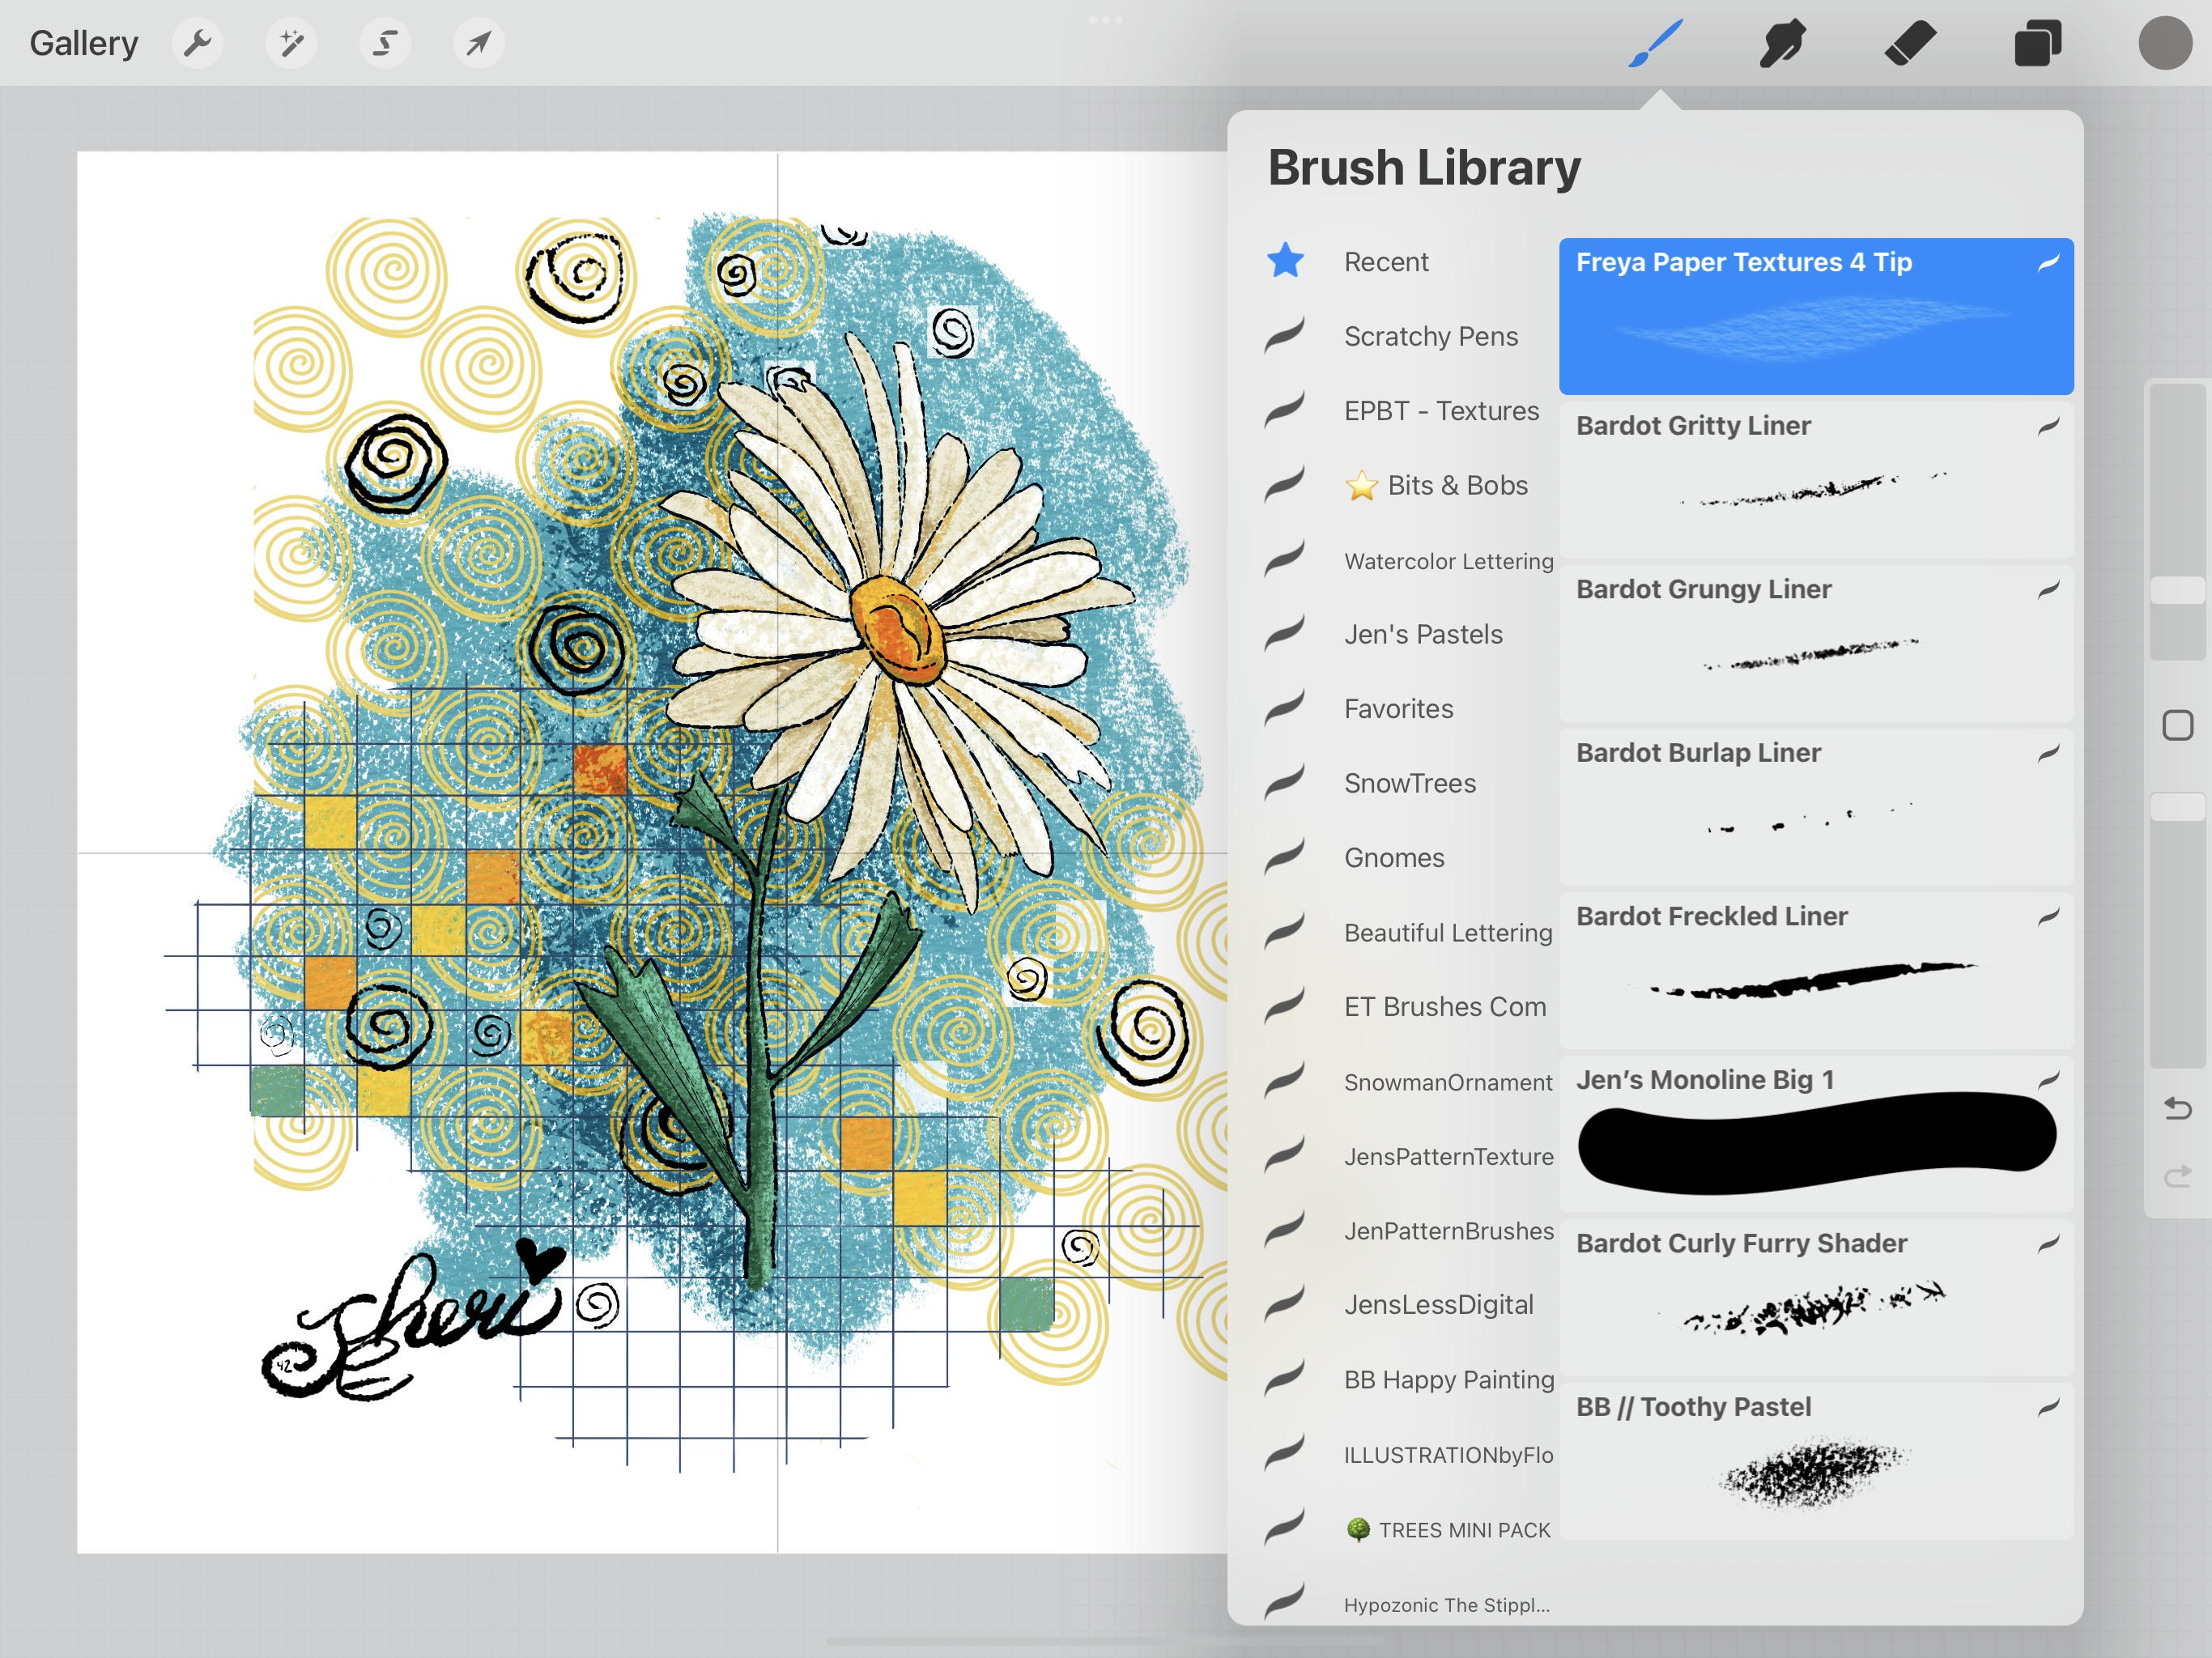This screenshot has height=1658, width=2212.
Task: Return to Gallery
Action: (x=84, y=43)
